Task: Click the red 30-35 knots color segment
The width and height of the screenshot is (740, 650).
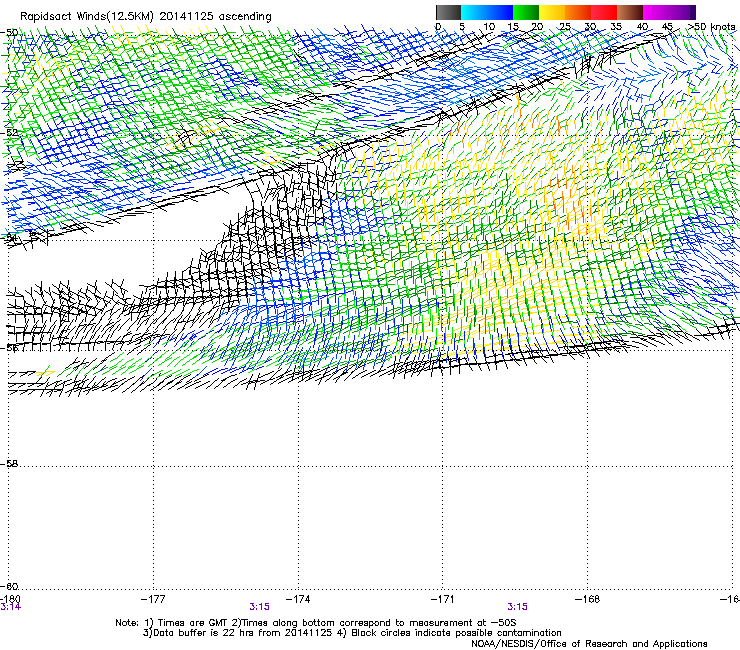Action: [x=604, y=12]
